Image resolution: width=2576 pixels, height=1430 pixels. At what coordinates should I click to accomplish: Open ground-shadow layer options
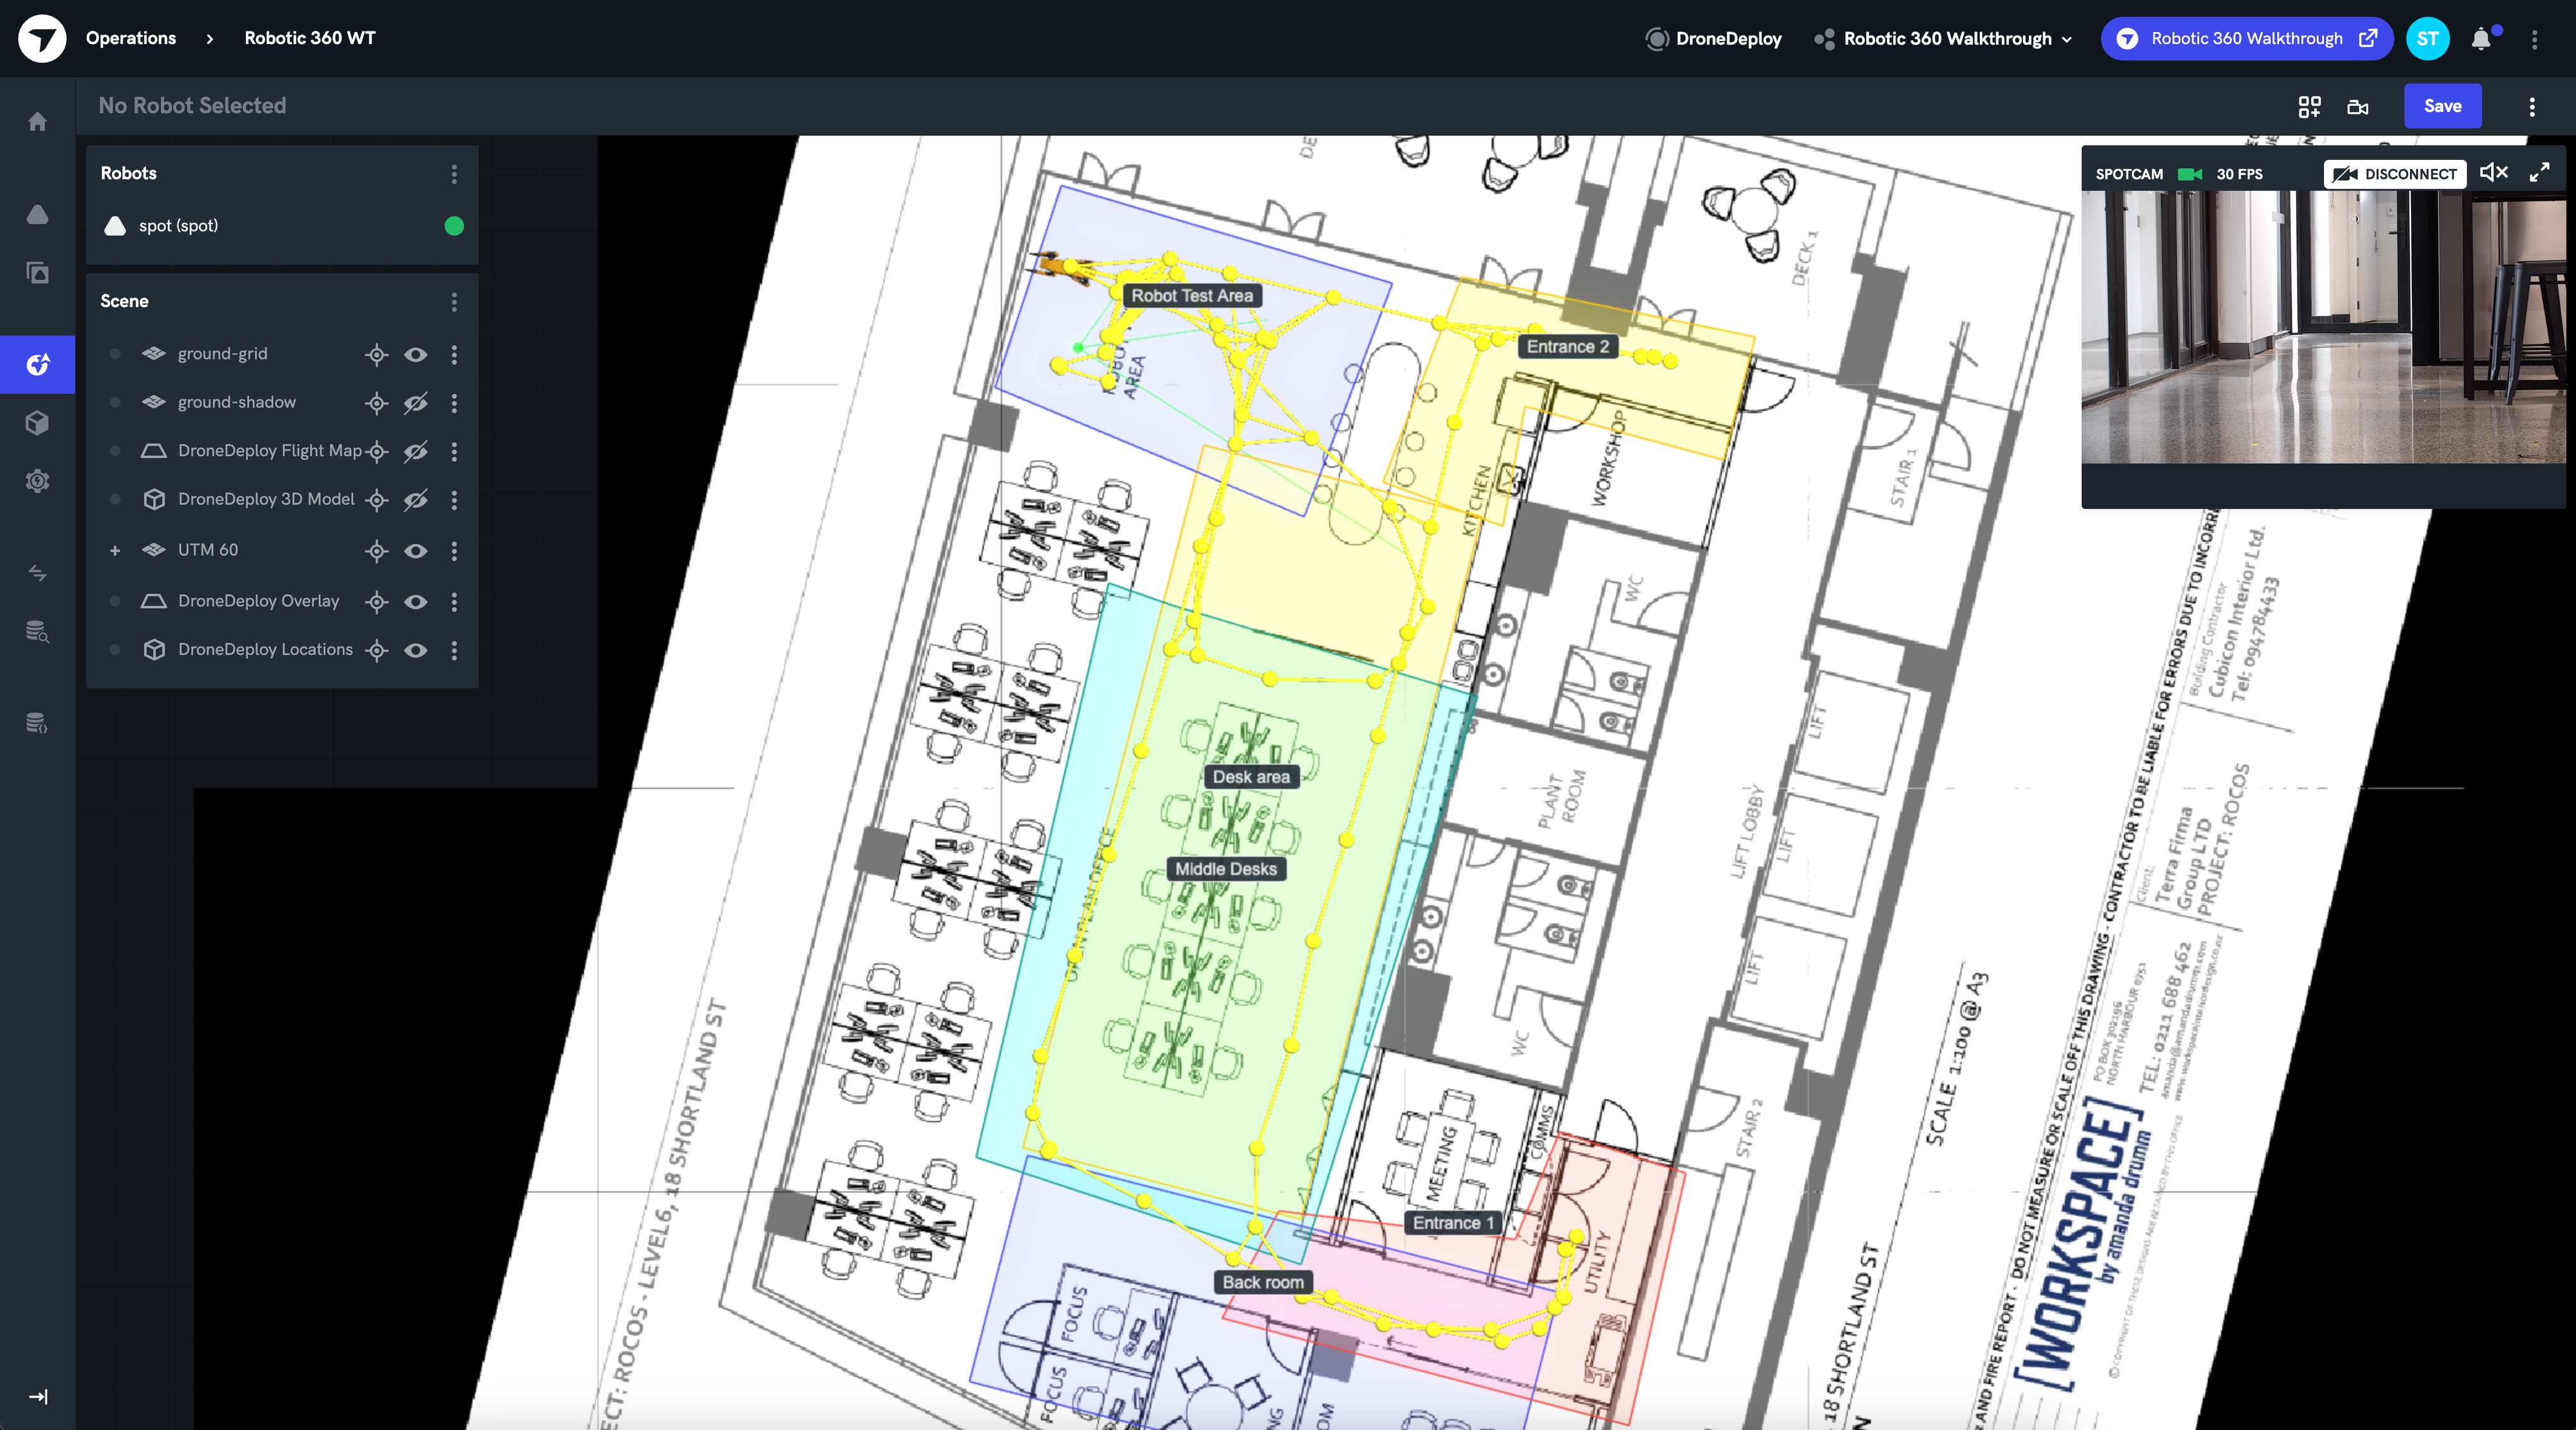454,403
